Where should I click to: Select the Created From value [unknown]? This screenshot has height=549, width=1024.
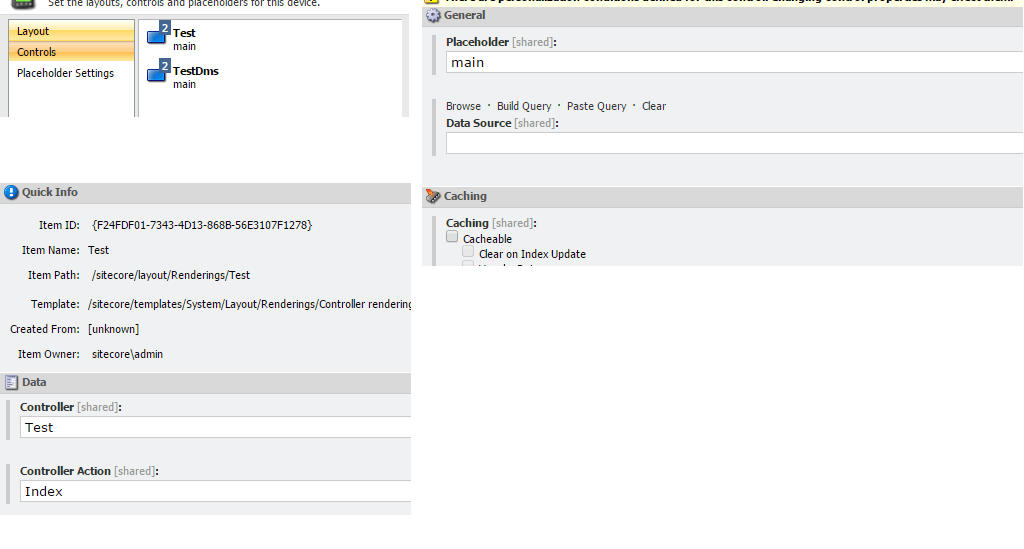[x=114, y=329]
